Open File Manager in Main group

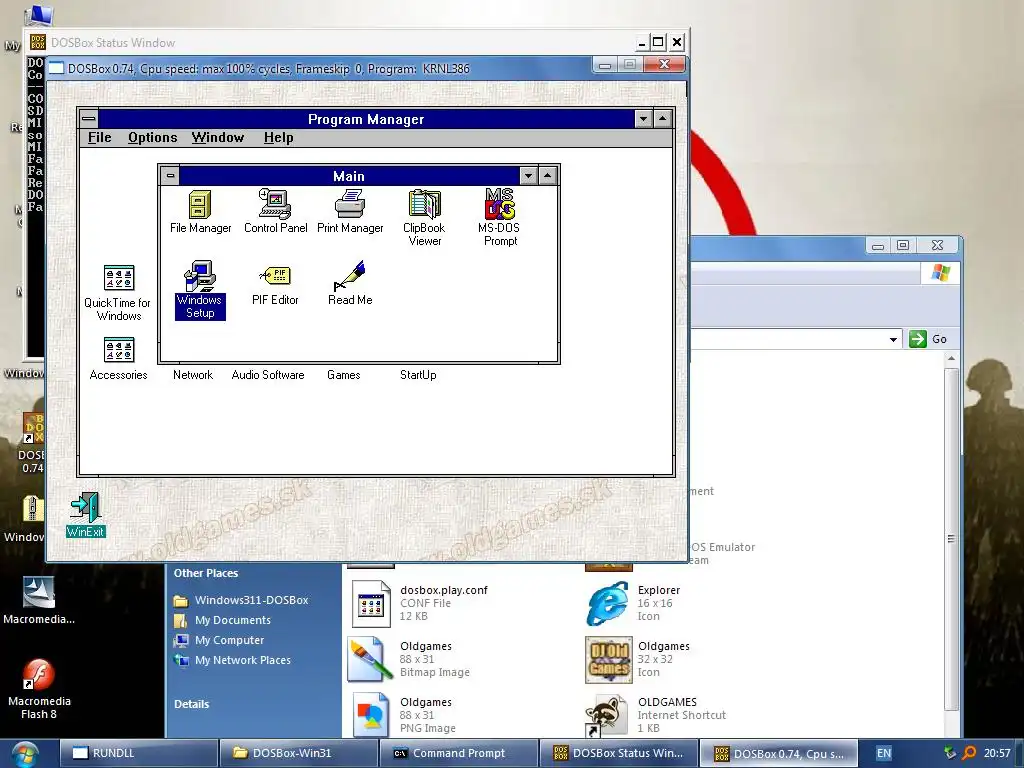point(200,211)
